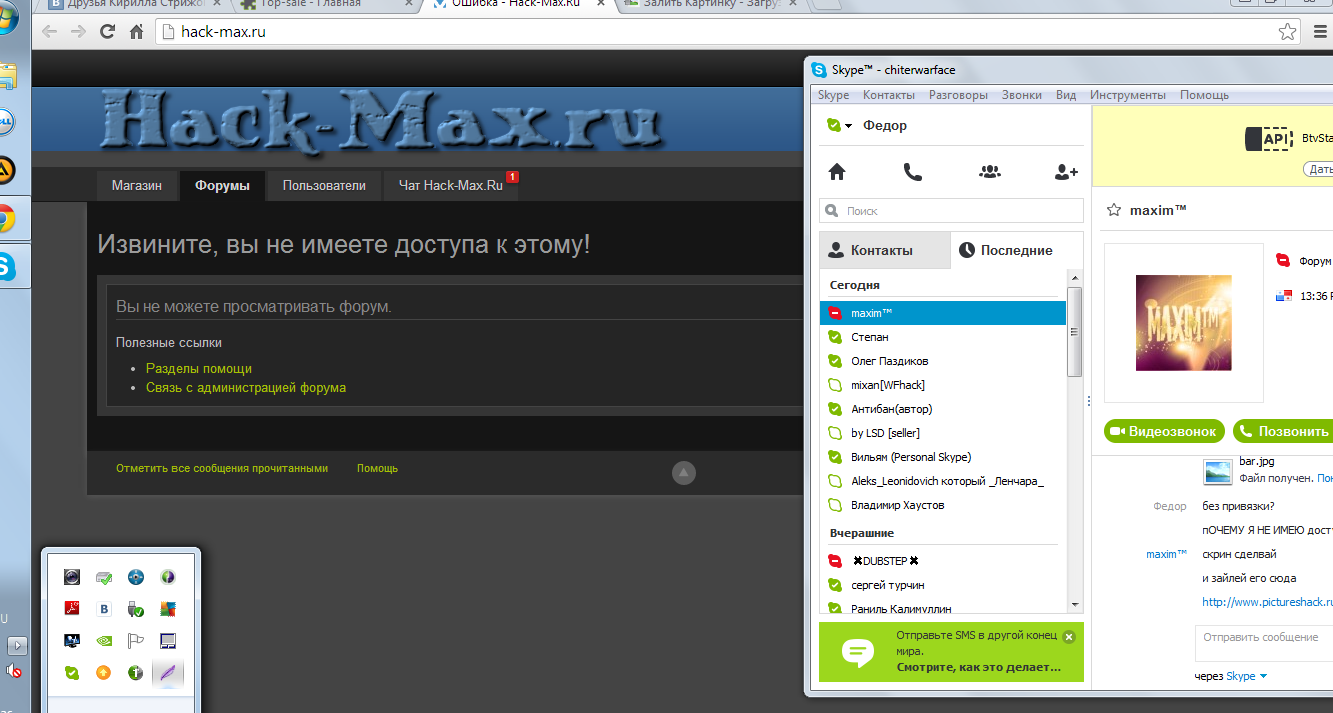Click the create group icon in Skype
The image size is (1333, 713).
click(990, 172)
